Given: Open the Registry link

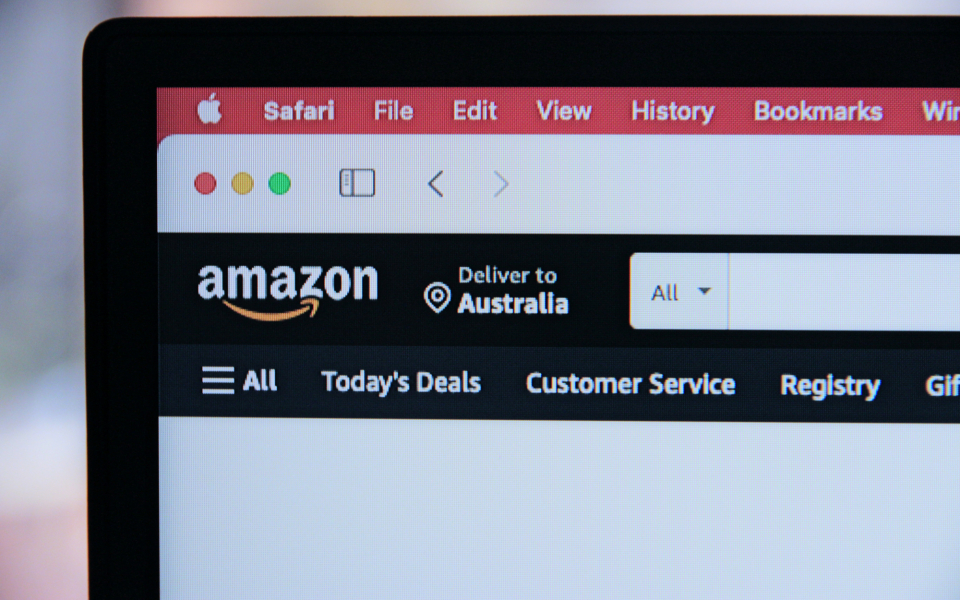Looking at the screenshot, I should pyautogui.click(x=830, y=386).
